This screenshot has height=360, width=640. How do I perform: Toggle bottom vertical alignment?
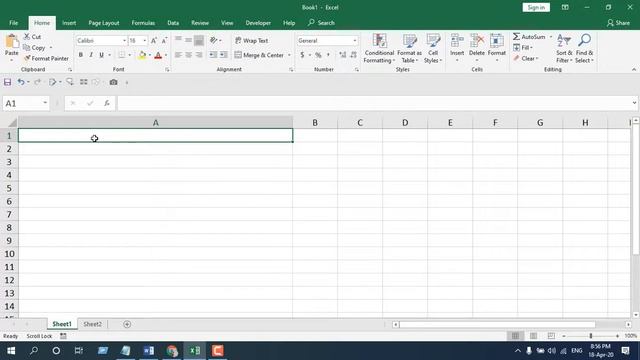click(199, 40)
